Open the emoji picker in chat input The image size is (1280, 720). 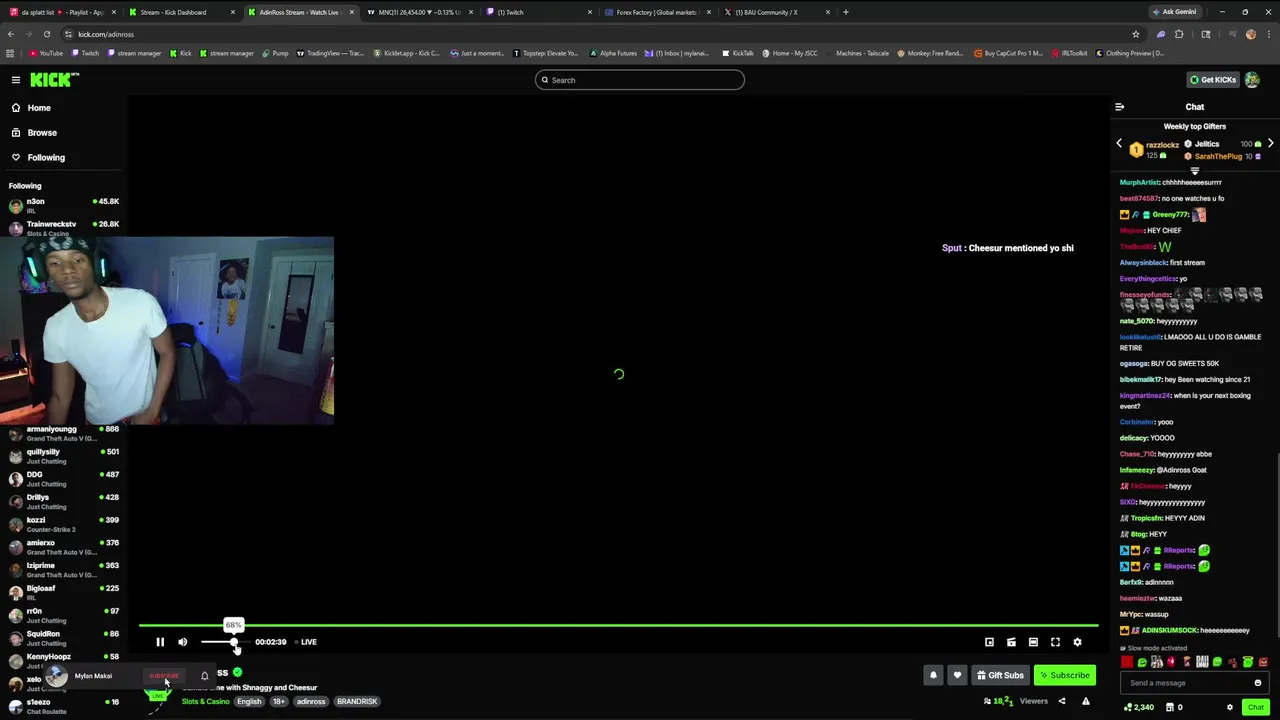1258,683
